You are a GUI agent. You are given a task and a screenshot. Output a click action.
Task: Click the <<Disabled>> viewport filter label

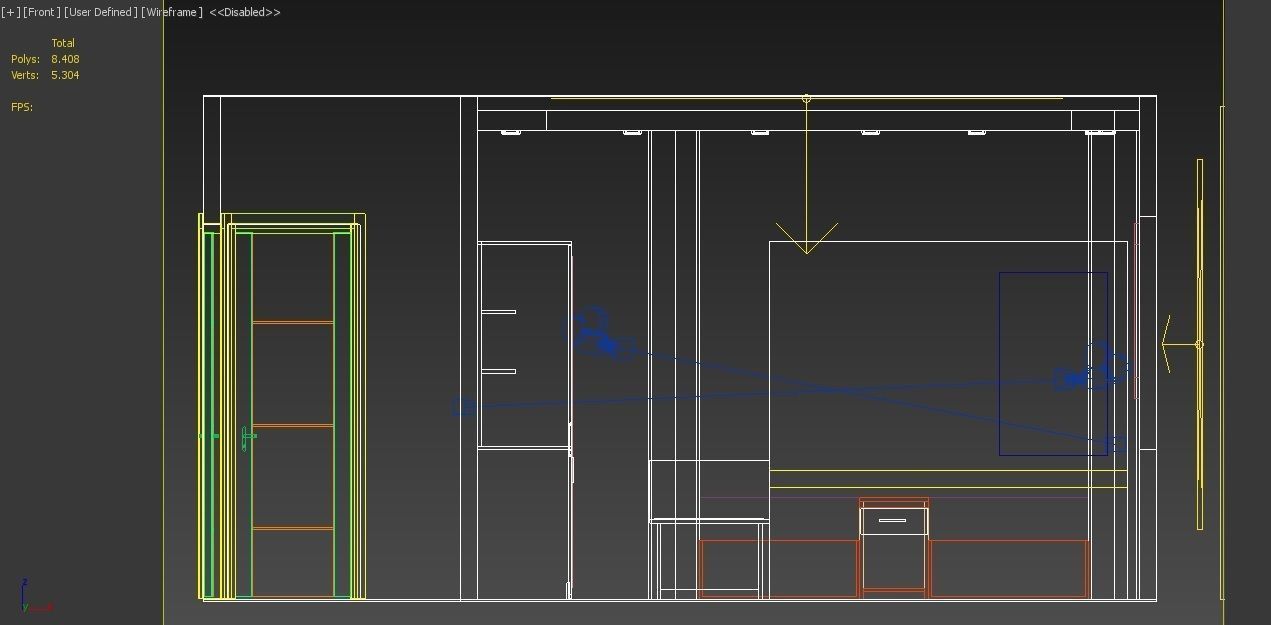click(x=245, y=12)
